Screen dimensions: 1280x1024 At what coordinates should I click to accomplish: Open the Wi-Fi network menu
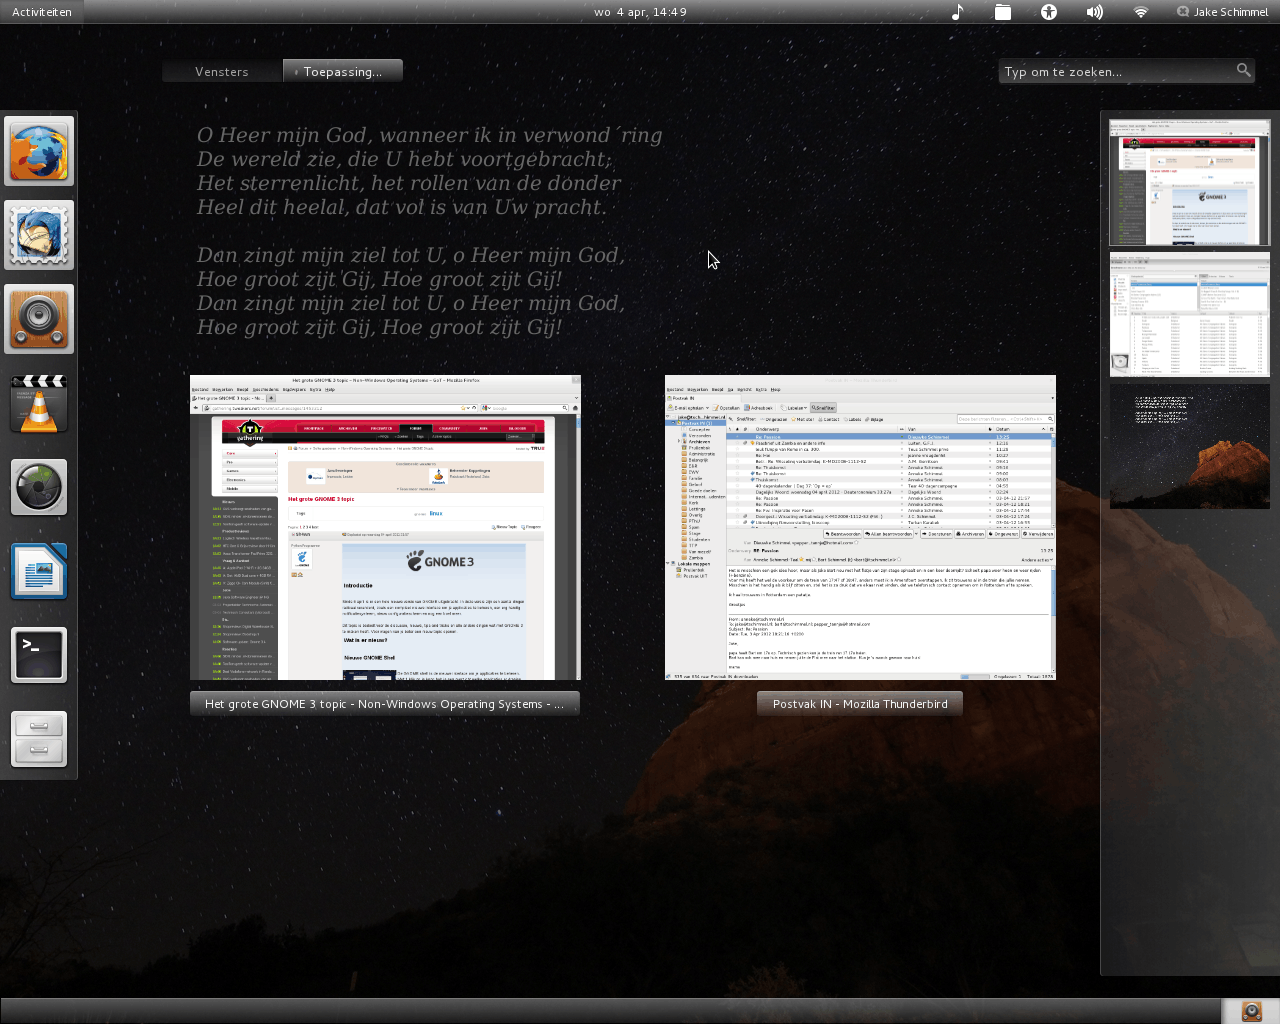[x=1141, y=12]
